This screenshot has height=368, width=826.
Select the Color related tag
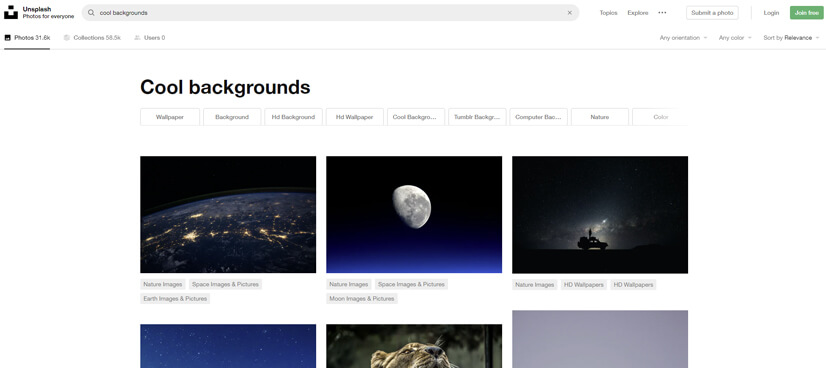click(661, 117)
